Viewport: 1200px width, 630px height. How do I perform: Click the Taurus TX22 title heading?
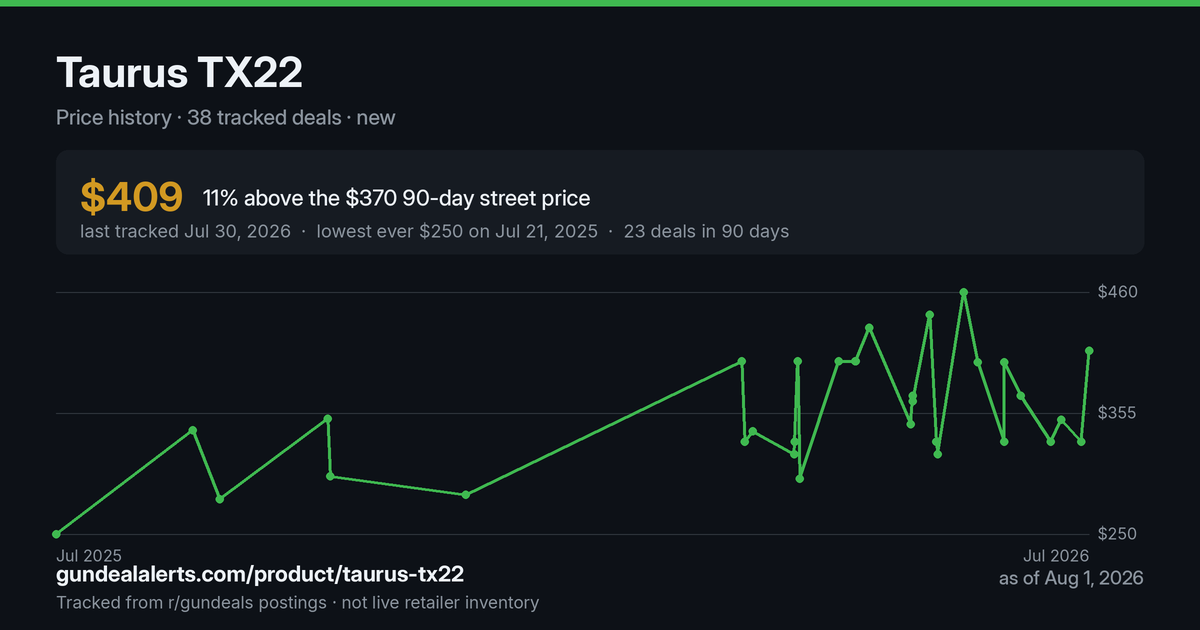point(179,73)
